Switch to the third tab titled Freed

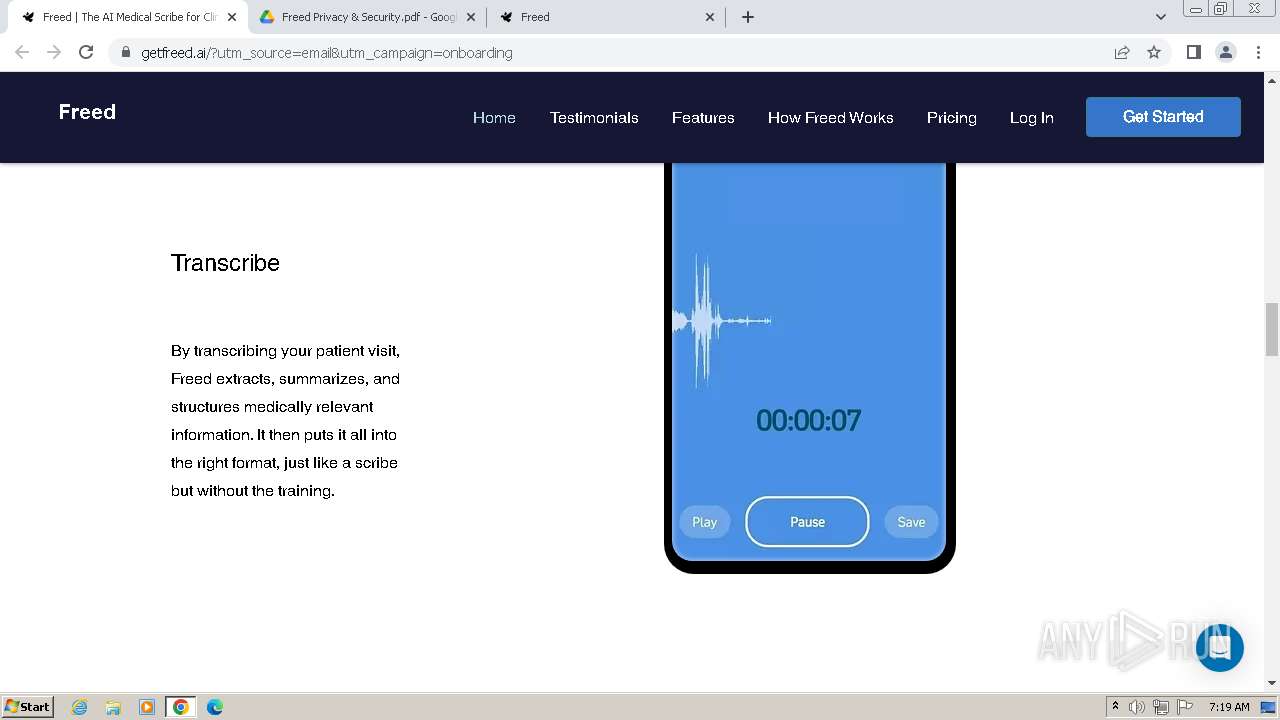[607, 17]
